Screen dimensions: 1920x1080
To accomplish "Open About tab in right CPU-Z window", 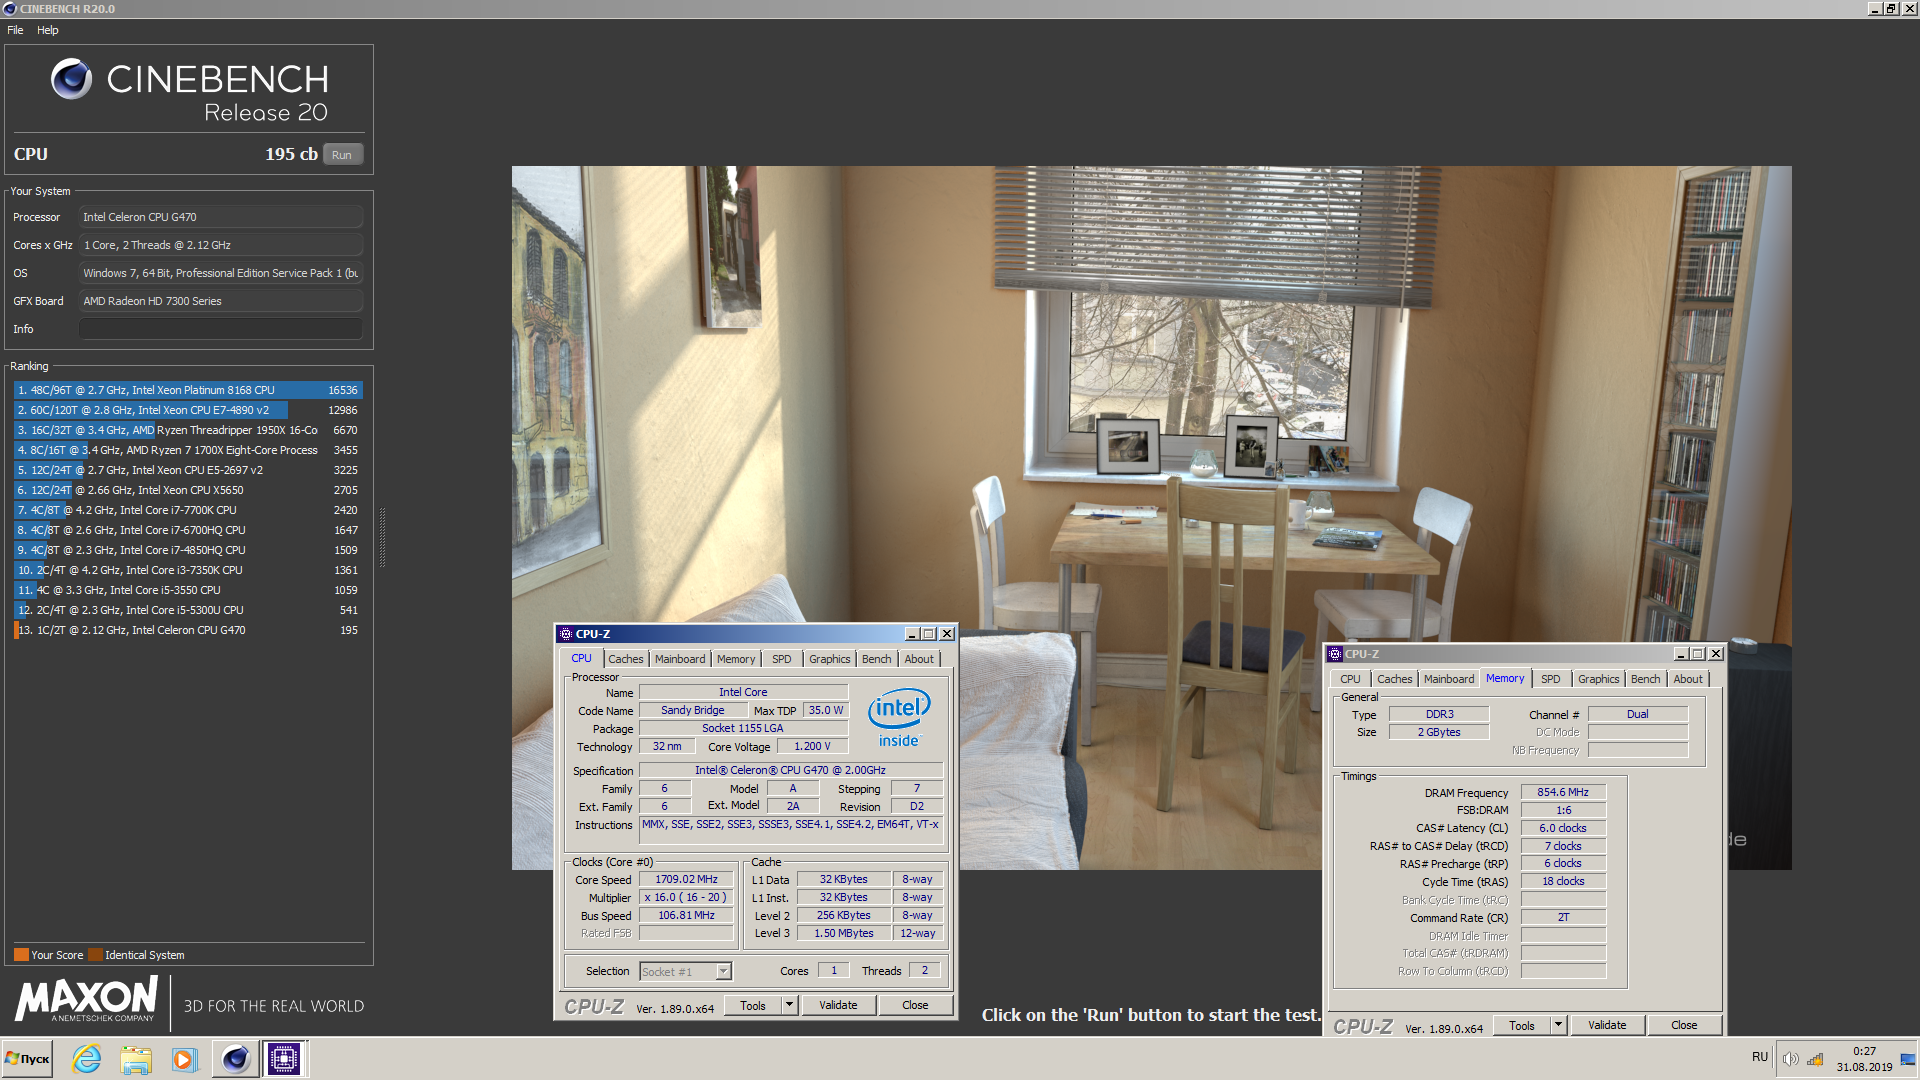I will coord(1689,679).
